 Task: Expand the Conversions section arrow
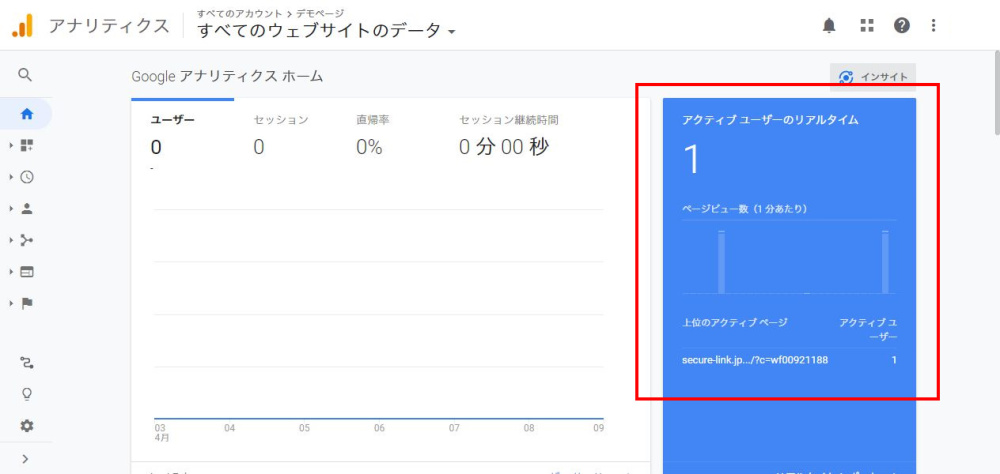click(x=11, y=304)
